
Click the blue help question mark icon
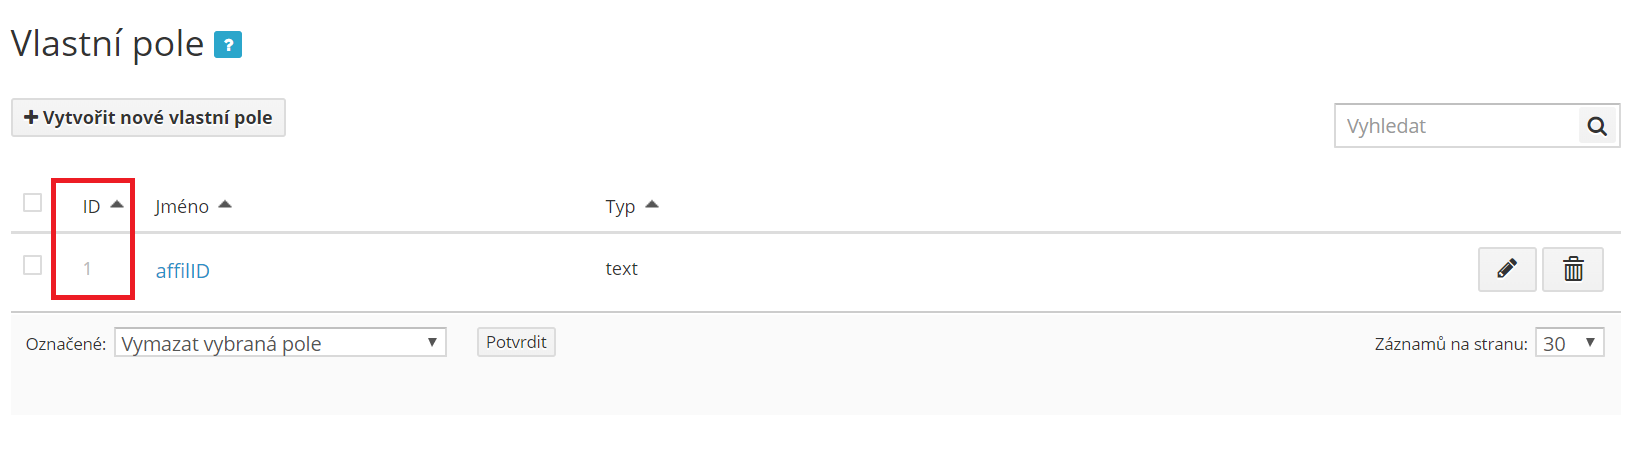[x=228, y=45]
